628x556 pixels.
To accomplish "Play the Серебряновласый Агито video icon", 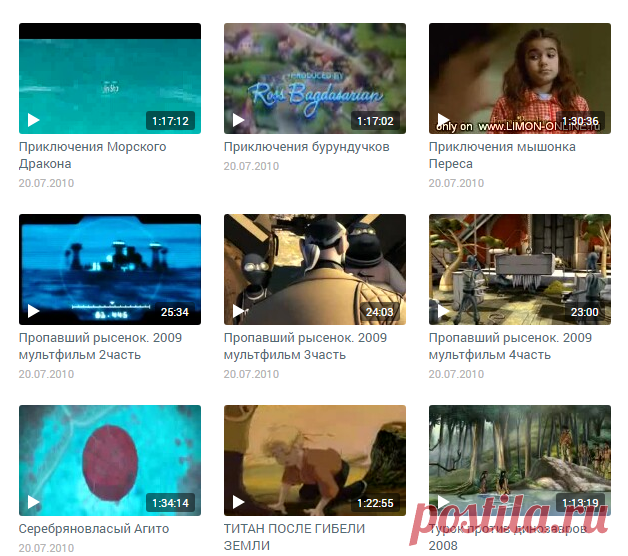I will [34, 502].
